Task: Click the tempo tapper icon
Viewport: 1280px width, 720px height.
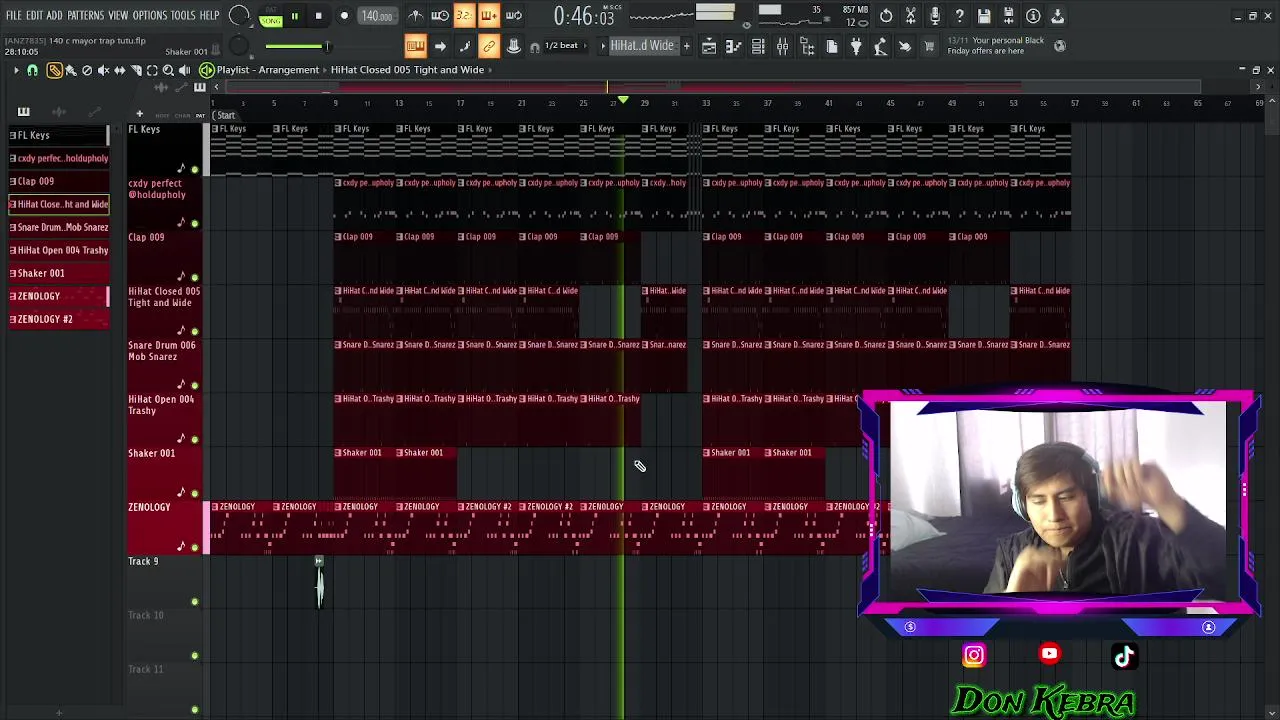Action: (880, 46)
